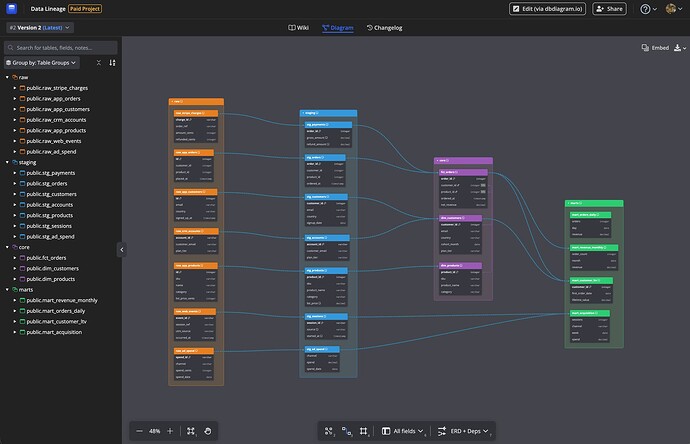
Task: Select public.mart_acquisition in the sidebar
Action: point(54,332)
